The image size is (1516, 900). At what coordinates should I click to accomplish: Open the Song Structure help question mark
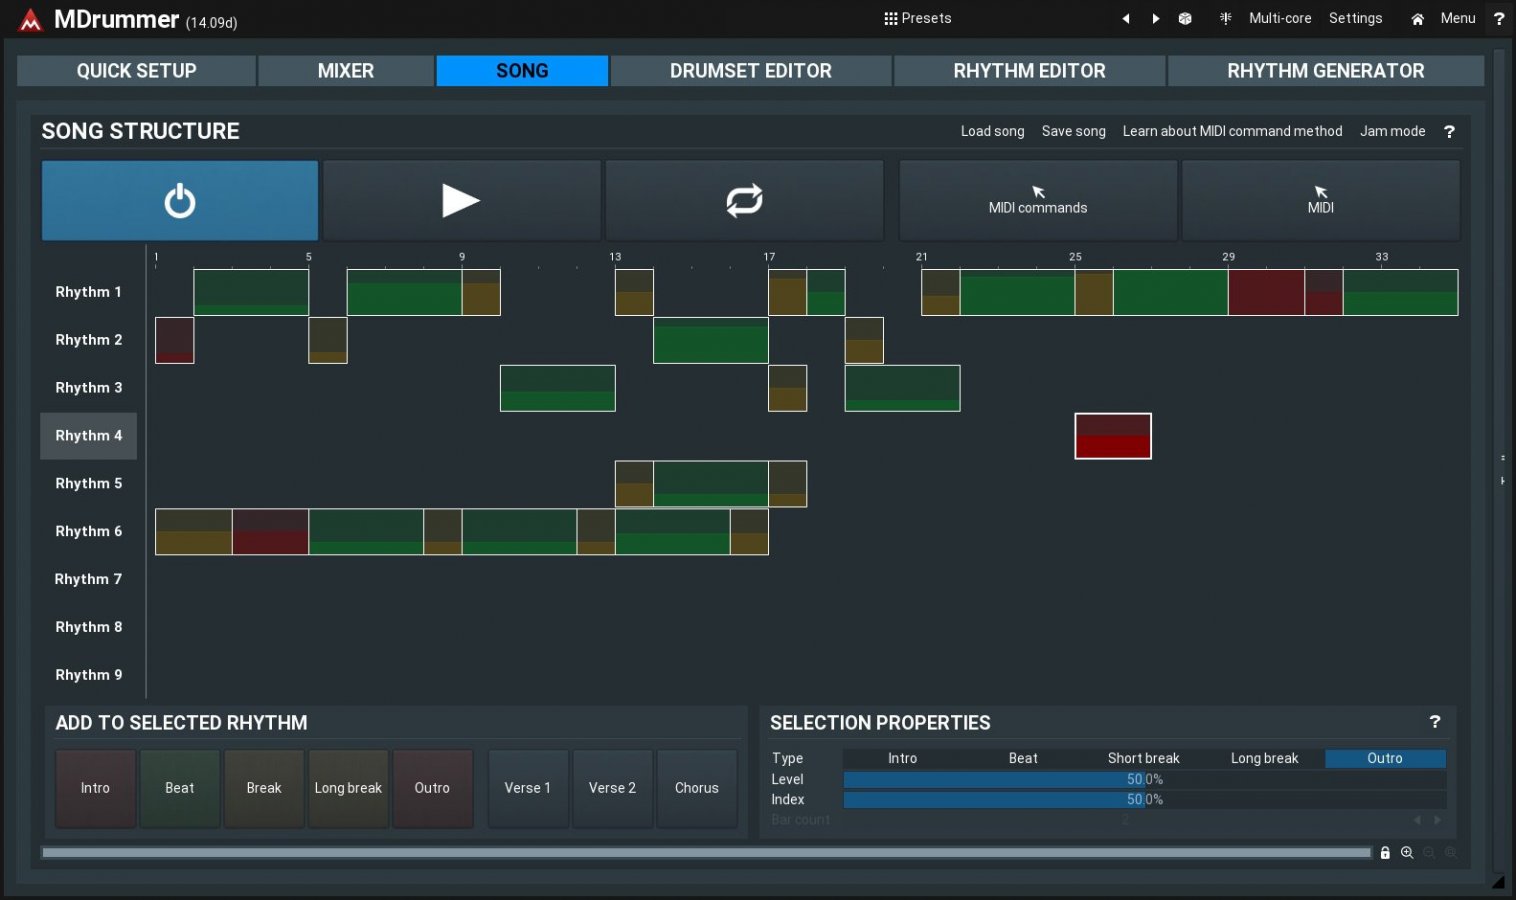[1449, 132]
